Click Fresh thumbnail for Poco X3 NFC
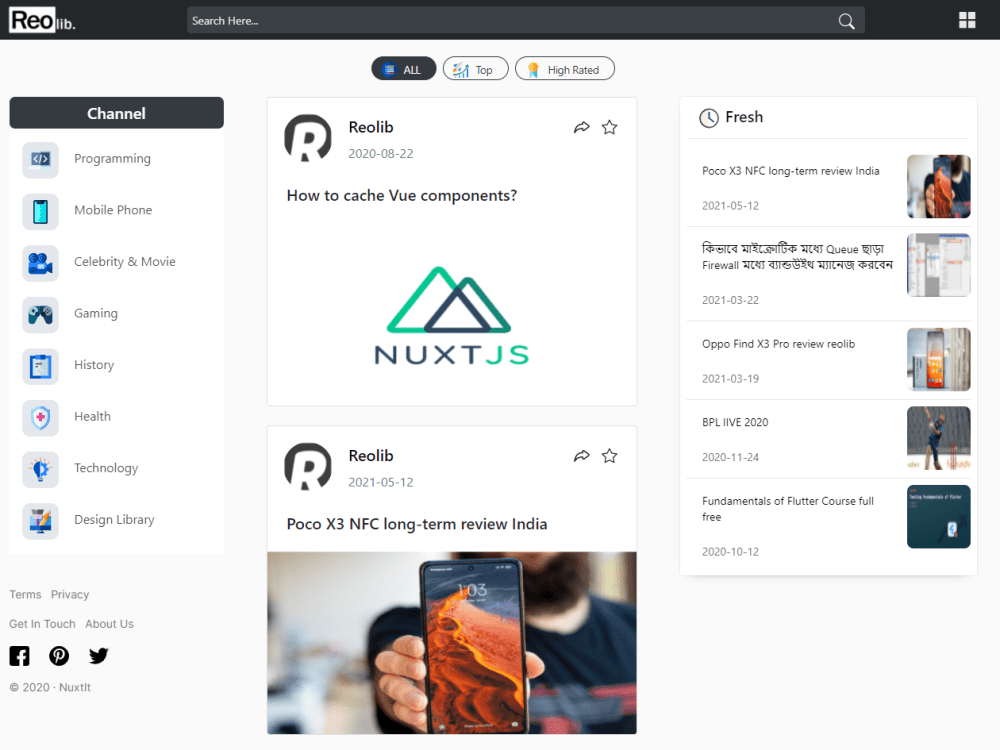The height and width of the screenshot is (750, 1000). point(939,186)
